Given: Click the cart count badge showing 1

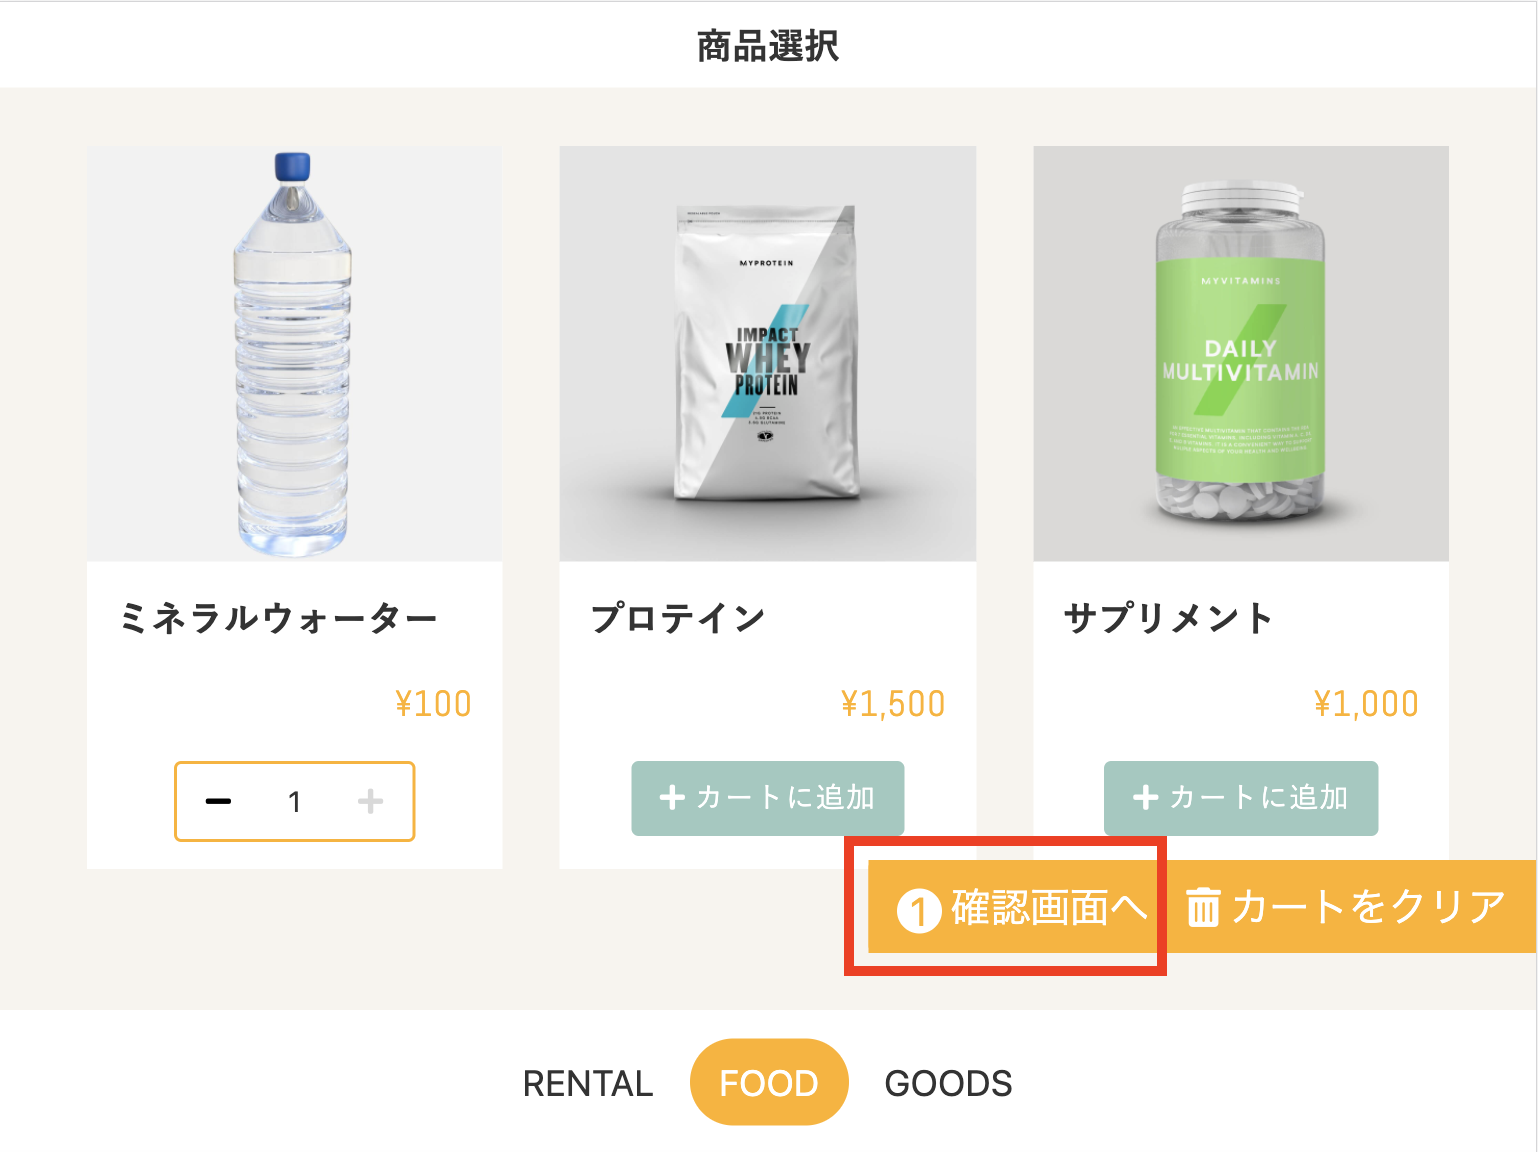Looking at the screenshot, I should (x=918, y=911).
